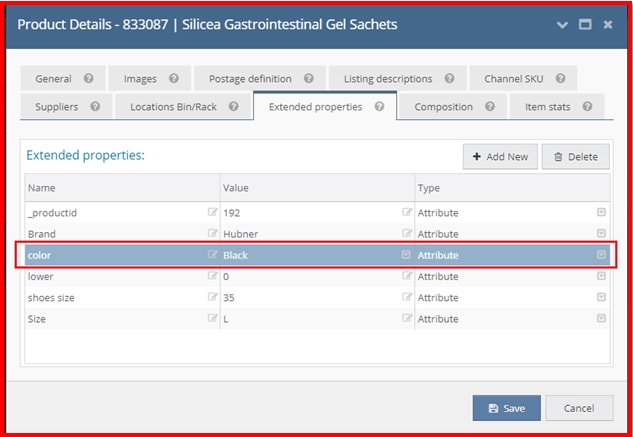Click help icon next to Postage definition

click(x=309, y=79)
